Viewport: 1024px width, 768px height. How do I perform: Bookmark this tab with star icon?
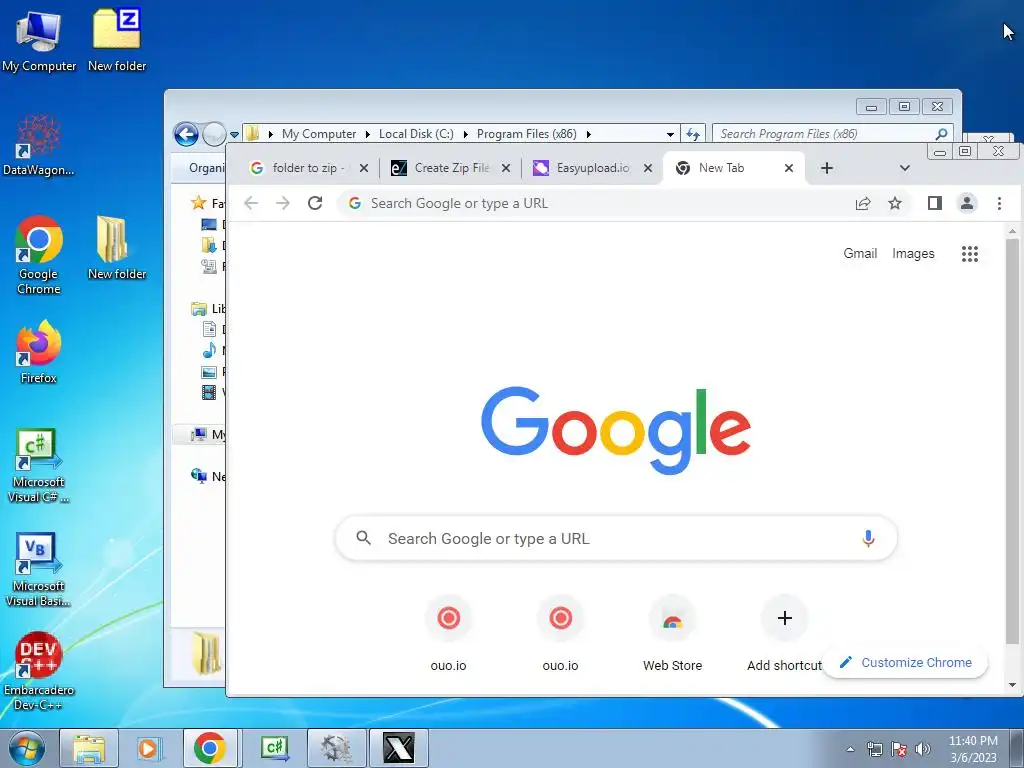(x=895, y=203)
